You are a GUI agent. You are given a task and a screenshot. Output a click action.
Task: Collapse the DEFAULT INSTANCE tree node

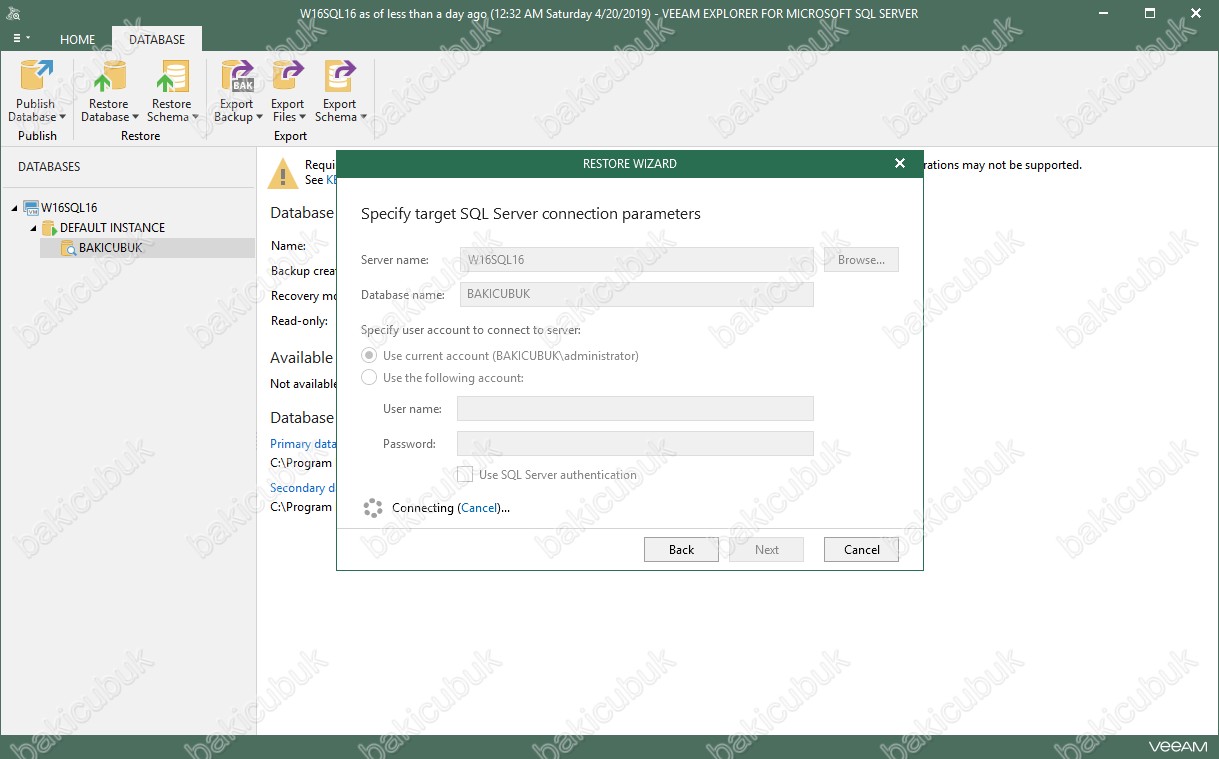[33, 228]
